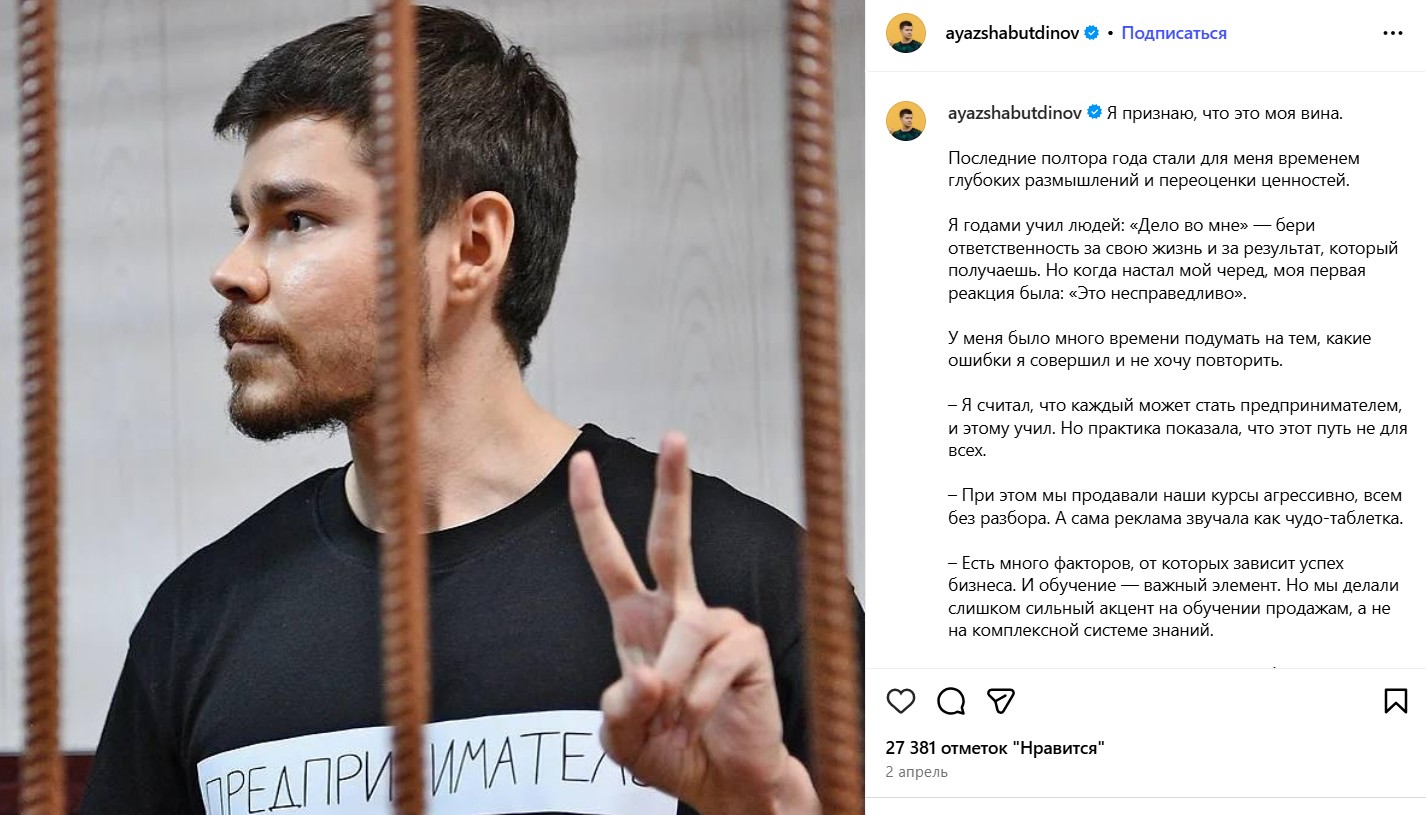Viewport: 1426px width, 815px height.
Task: Click the Подписаться follow button
Action: 1174,33
